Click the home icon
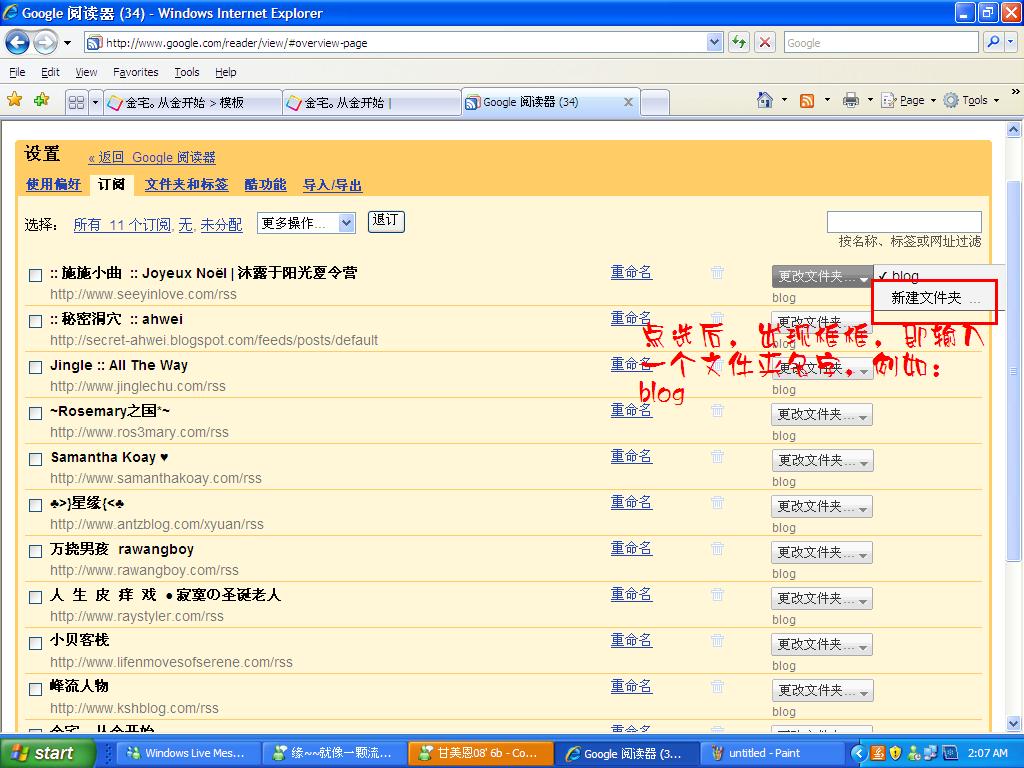The width and height of the screenshot is (1024, 768). (764, 100)
